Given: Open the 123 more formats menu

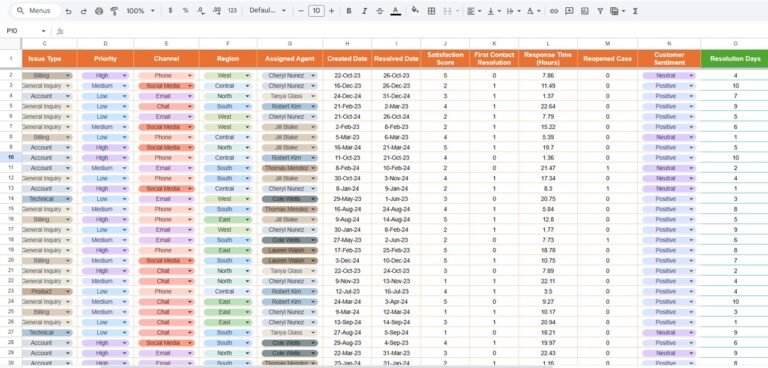Looking at the screenshot, I should 233,11.
